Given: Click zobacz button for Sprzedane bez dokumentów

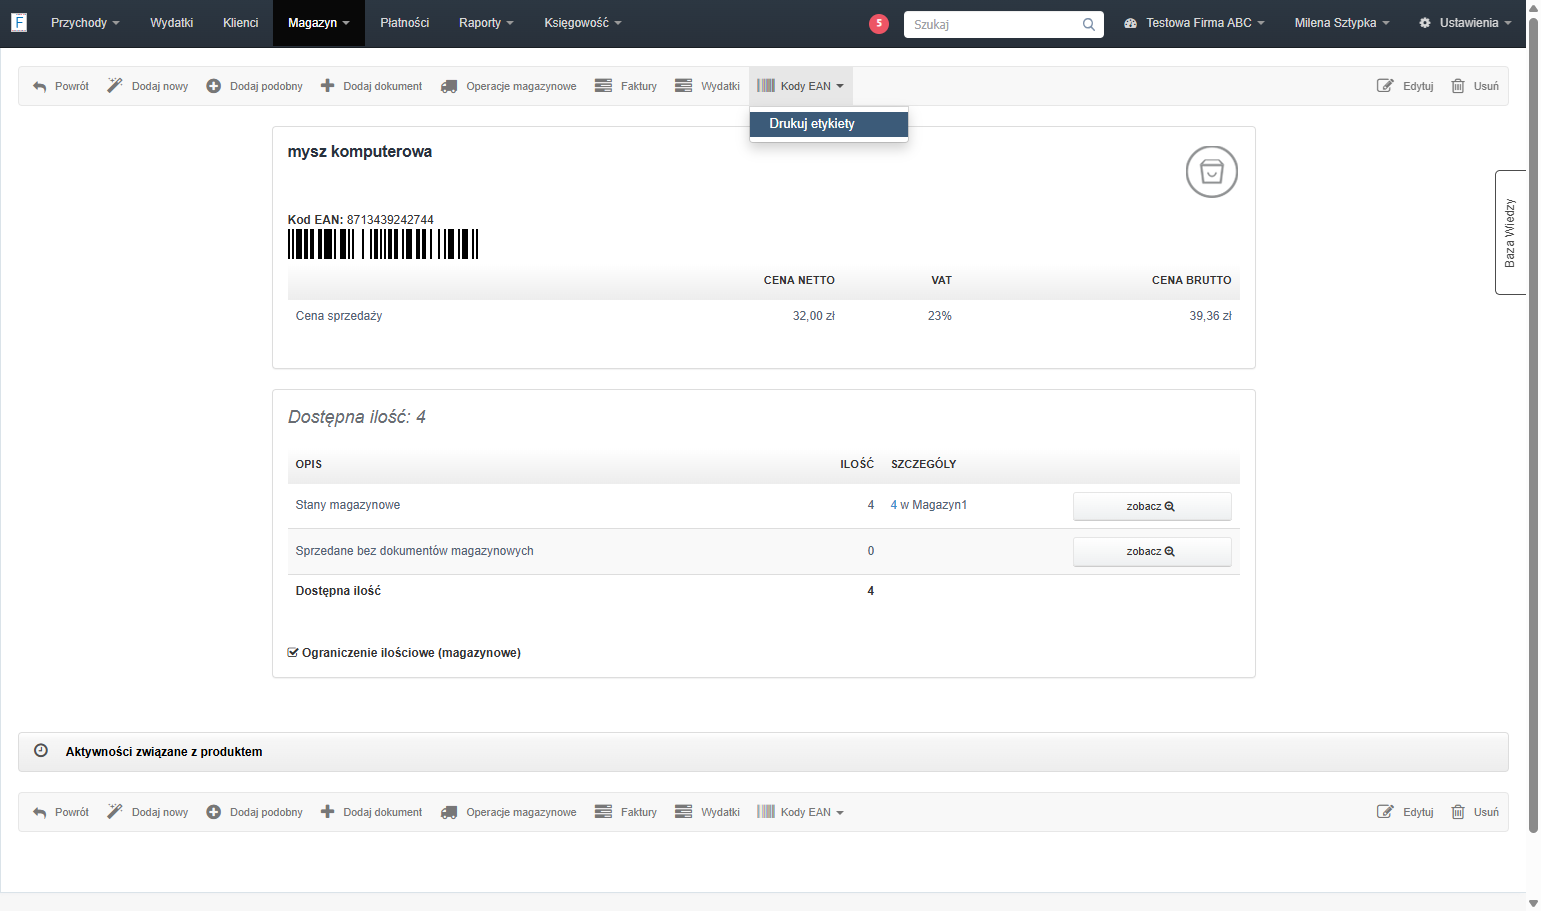Looking at the screenshot, I should click(x=1152, y=552).
